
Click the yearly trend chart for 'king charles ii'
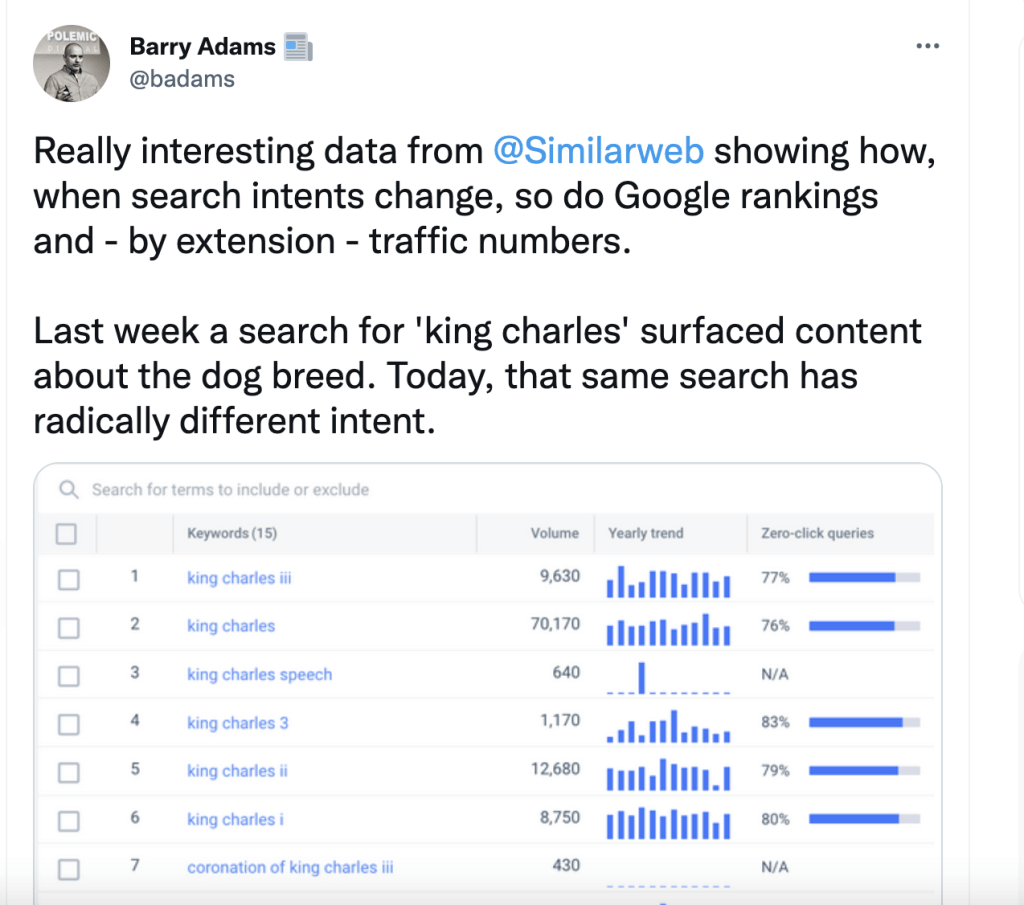(x=669, y=772)
